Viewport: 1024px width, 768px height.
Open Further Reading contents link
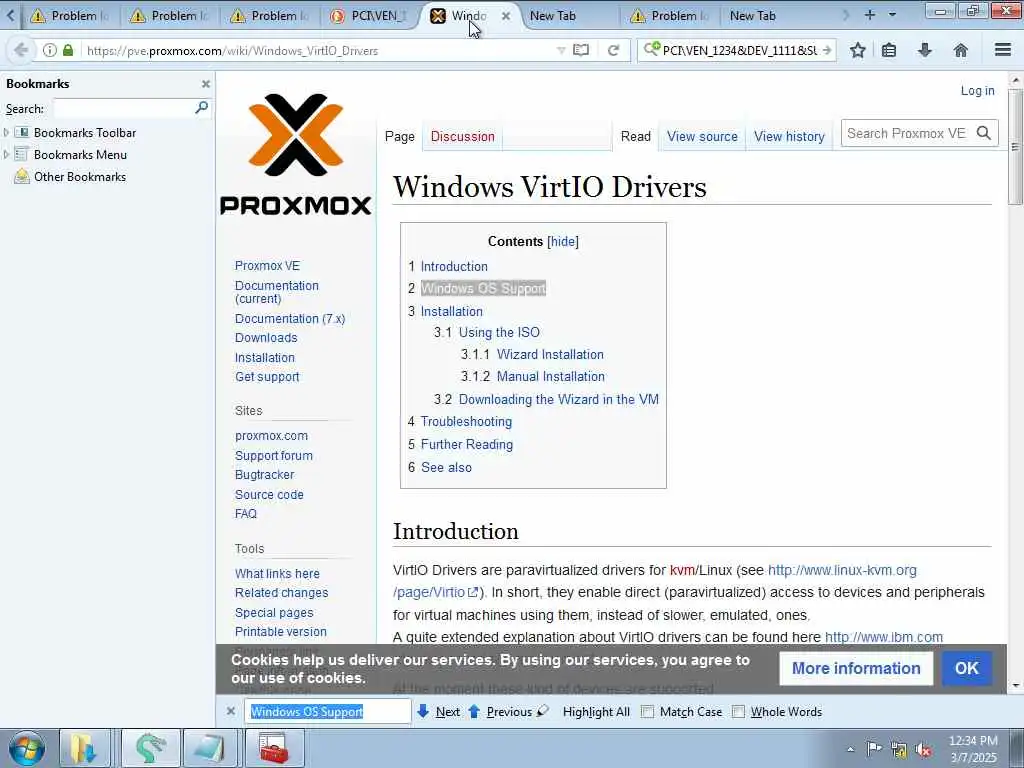click(466, 445)
